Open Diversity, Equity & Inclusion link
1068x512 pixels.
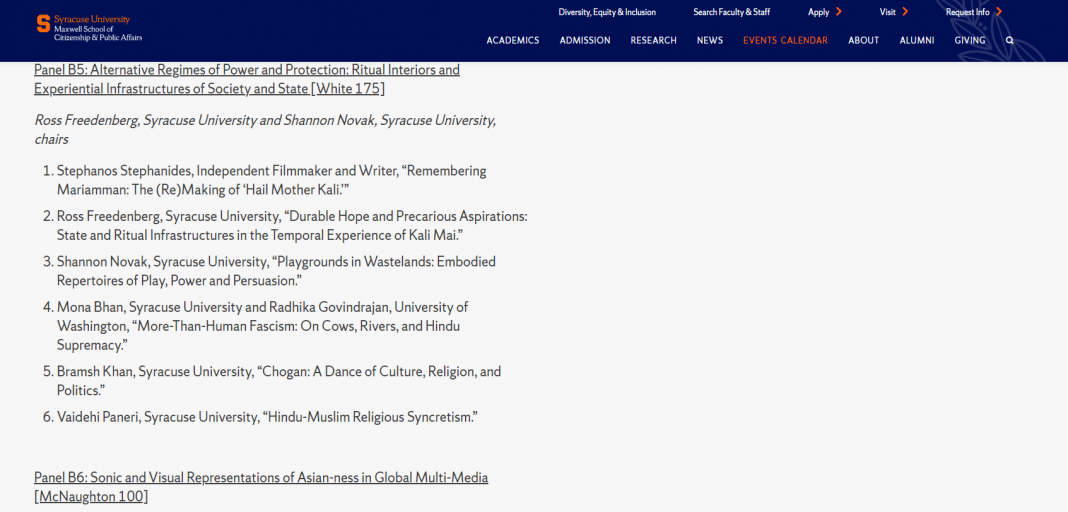click(x=607, y=12)
